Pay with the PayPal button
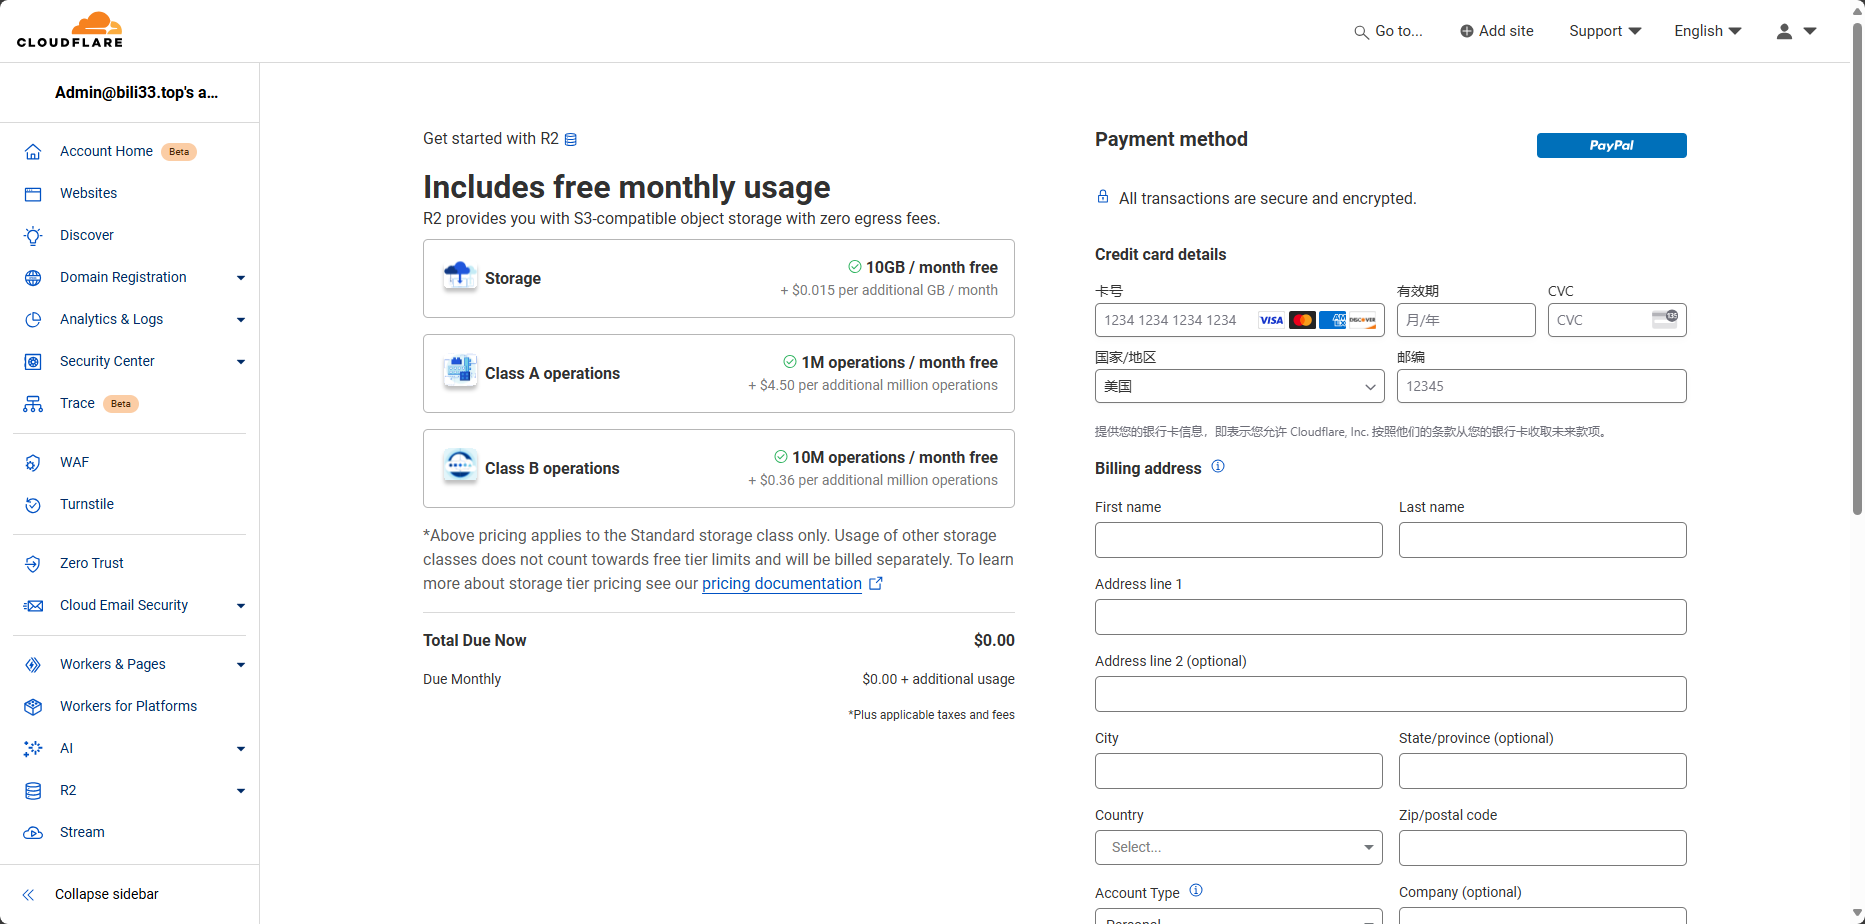 point(1611,145)
